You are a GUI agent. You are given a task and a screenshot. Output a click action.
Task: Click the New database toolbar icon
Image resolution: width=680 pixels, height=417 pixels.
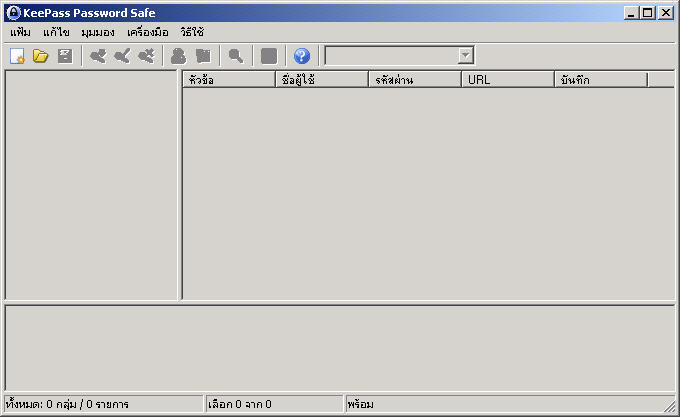point(17,56)
